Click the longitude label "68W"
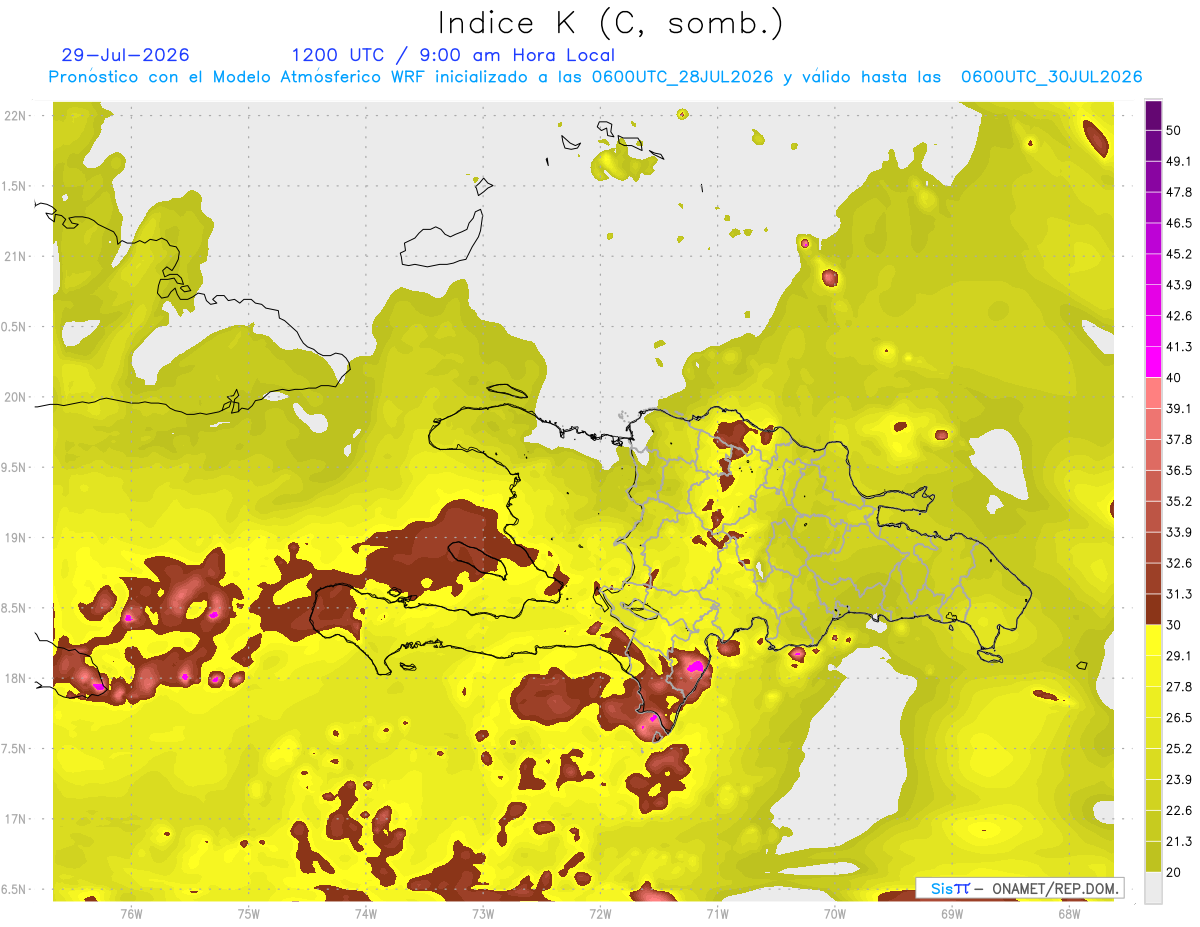 click(x=1069, y=914)
